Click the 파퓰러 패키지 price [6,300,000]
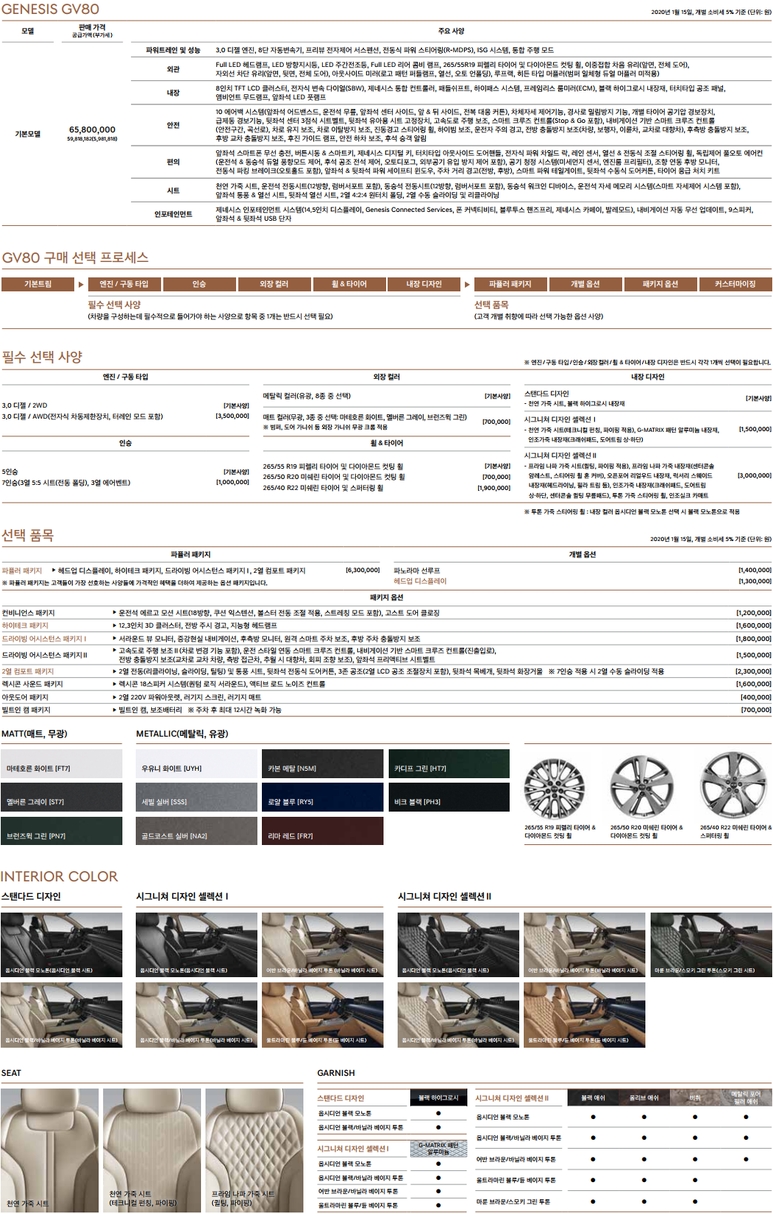This screenshot has width=773, height=1214. pyautogui.click(x=362, y=570)
